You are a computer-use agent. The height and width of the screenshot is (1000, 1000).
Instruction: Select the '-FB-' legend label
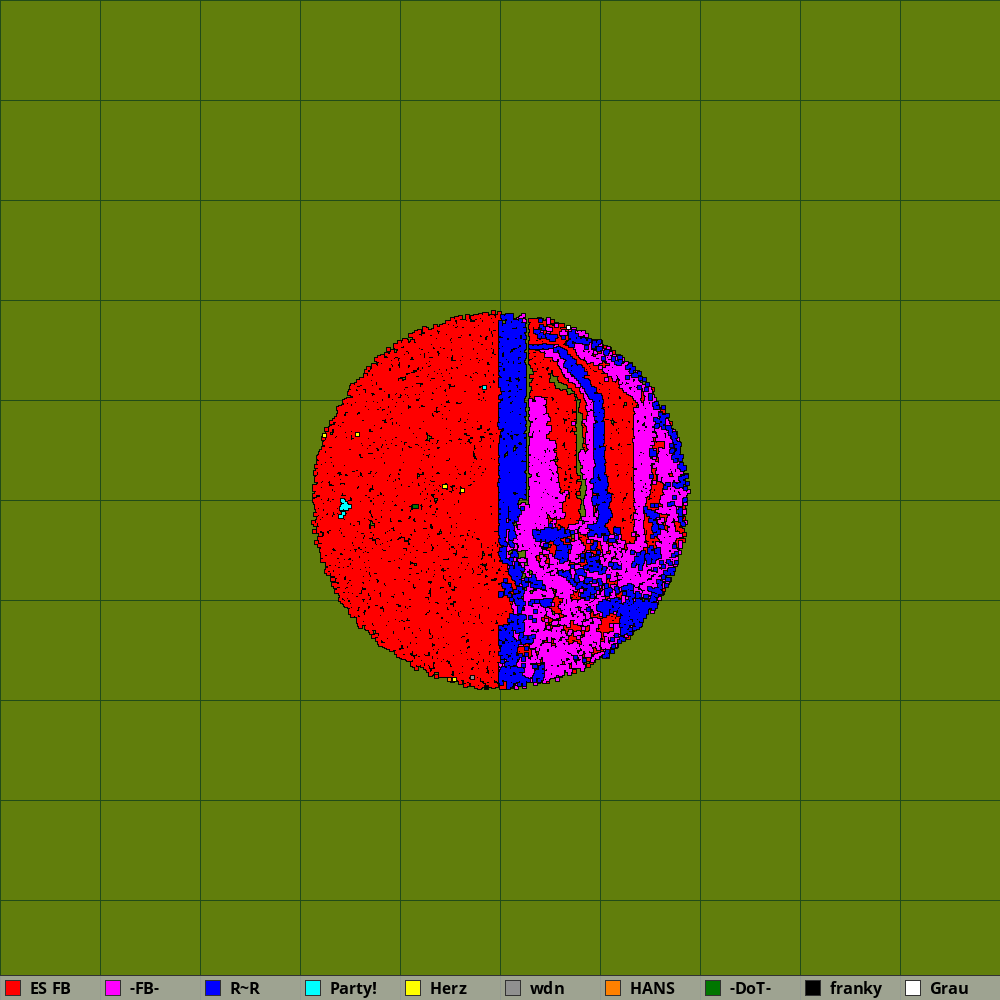coord(144,989)
